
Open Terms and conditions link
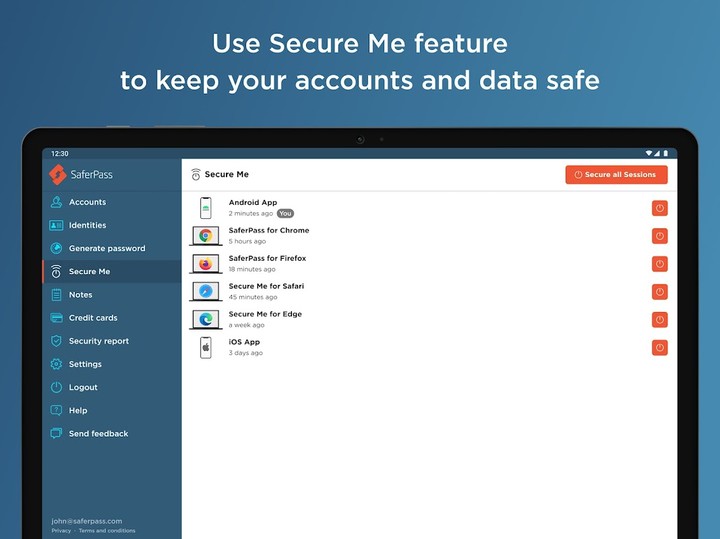click(107, 531)
